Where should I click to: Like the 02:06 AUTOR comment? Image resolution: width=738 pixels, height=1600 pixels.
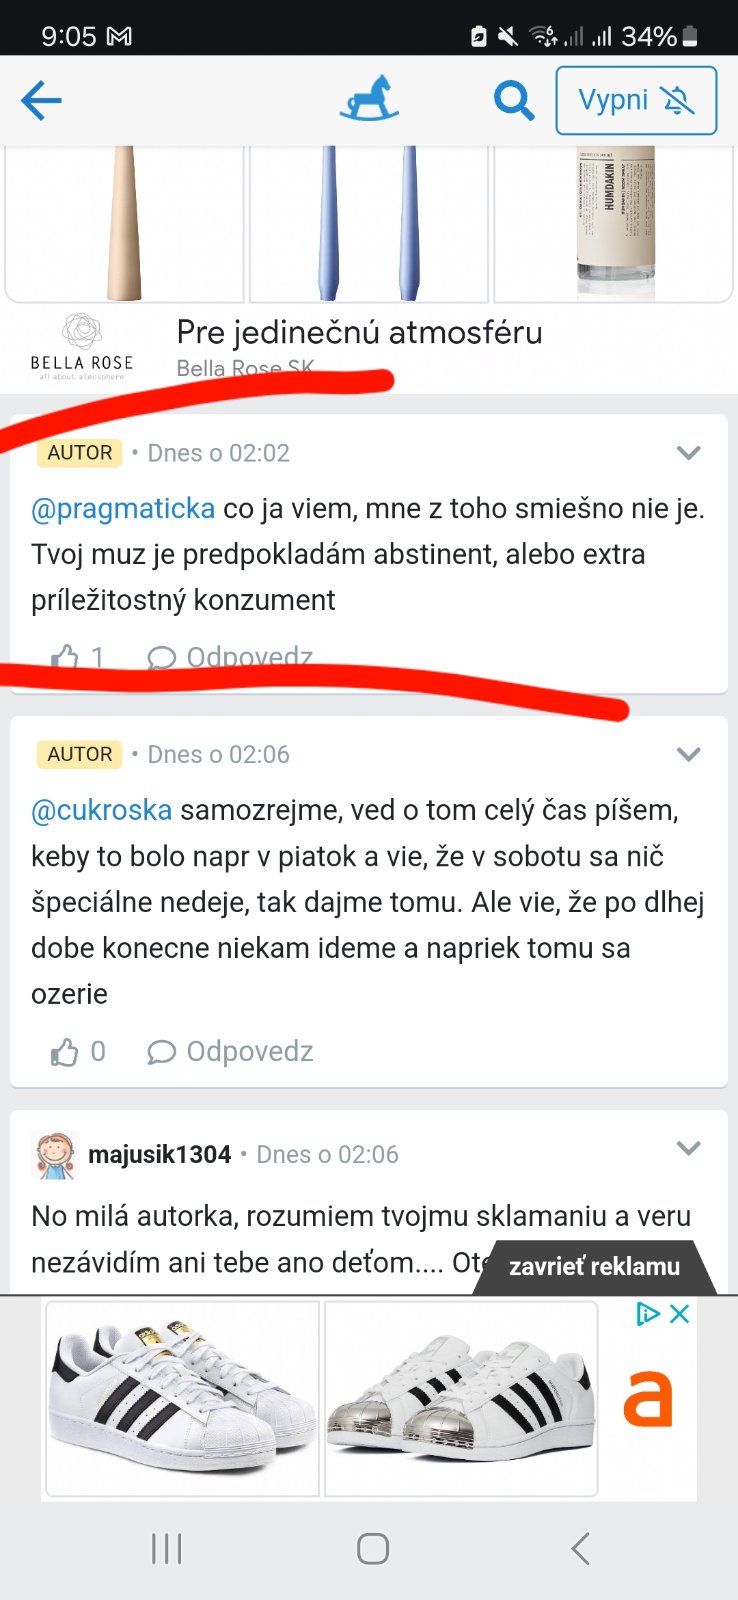(x=66, y=1052)
